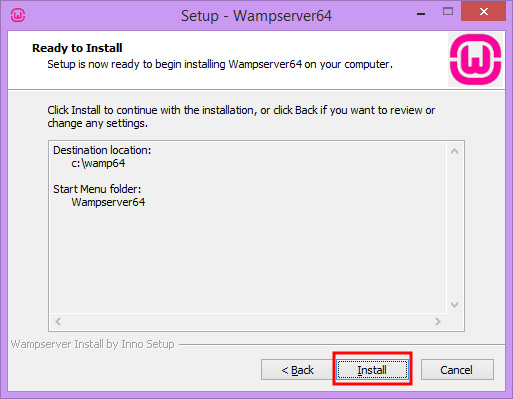Minimize the Setup window
Screen dimensions: 513x399
click(x=421, y=14)
